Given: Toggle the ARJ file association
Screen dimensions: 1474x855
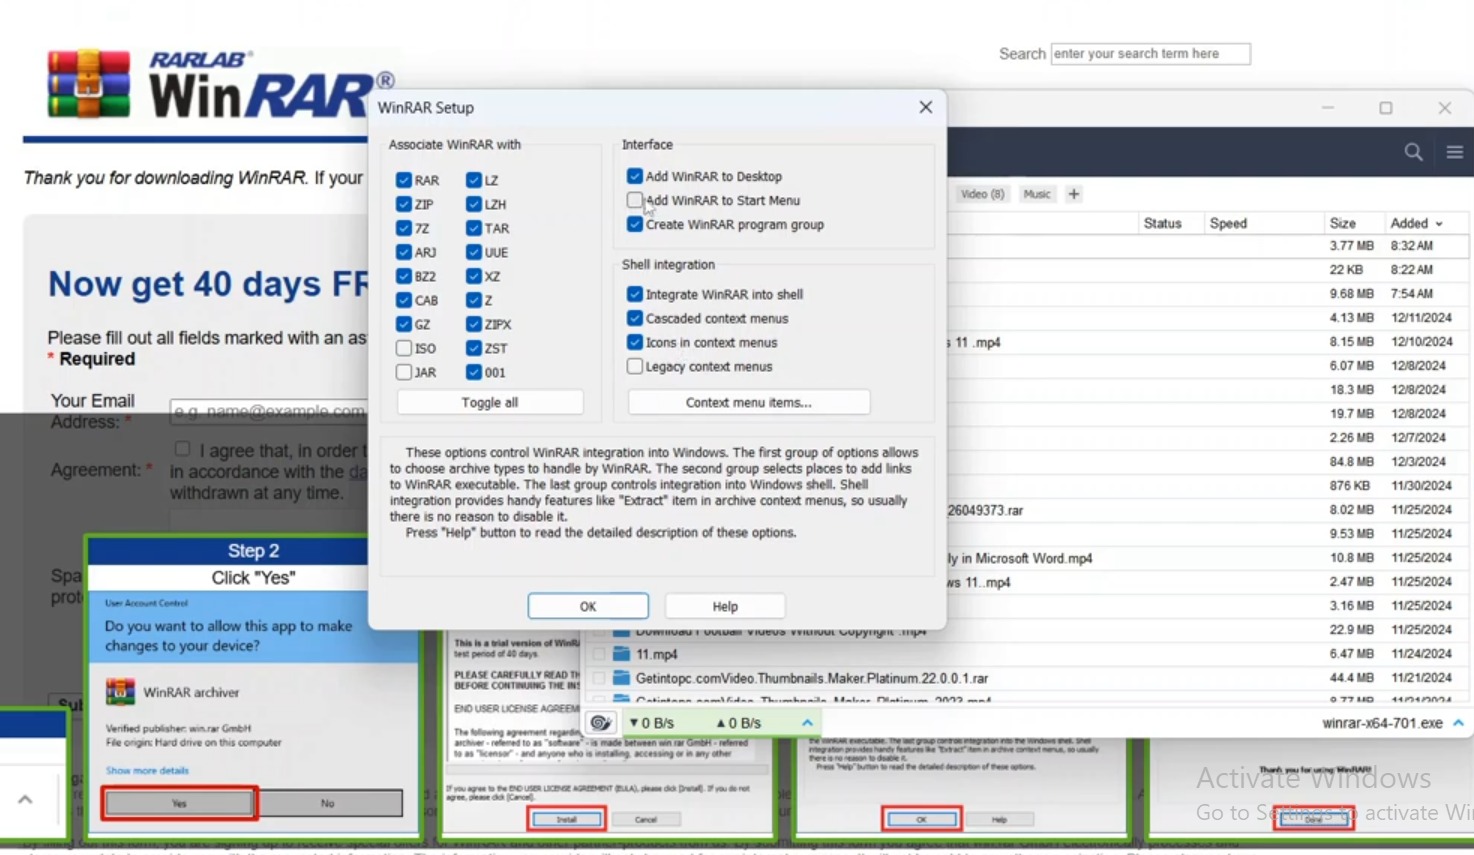Looking at the screenshot, I should pos(404,252).
